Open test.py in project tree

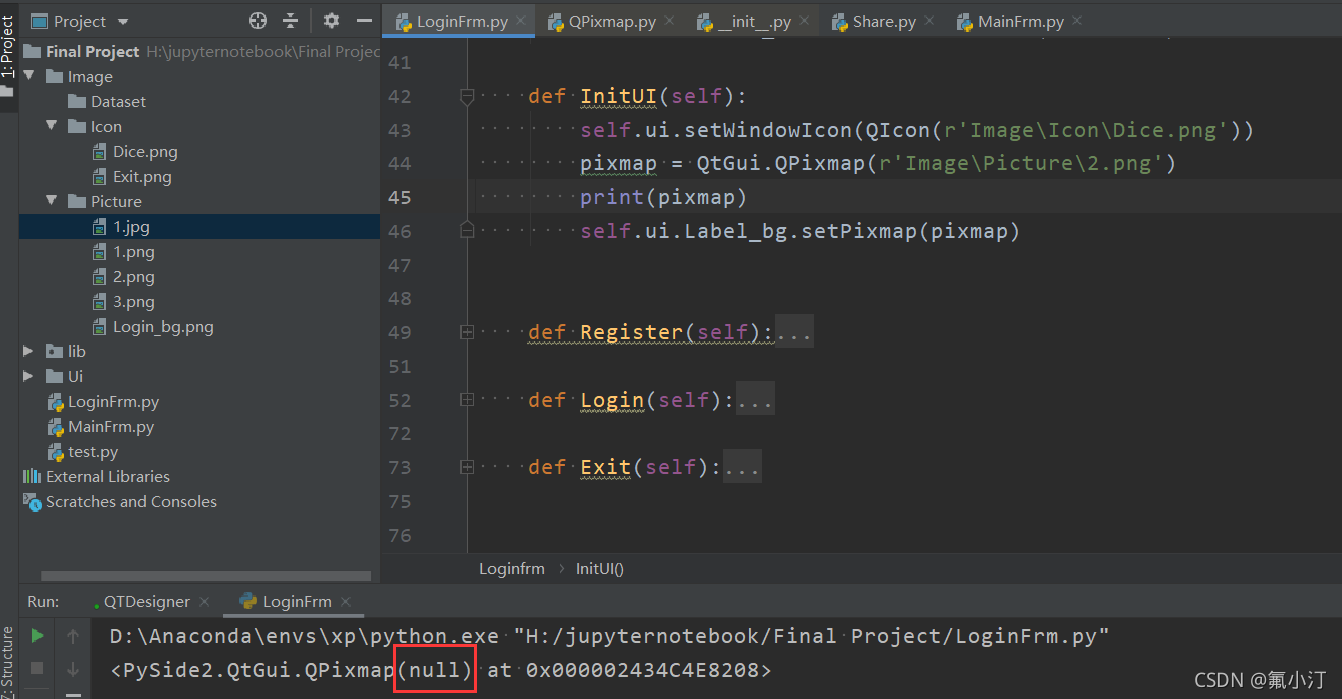click(83, 452)
